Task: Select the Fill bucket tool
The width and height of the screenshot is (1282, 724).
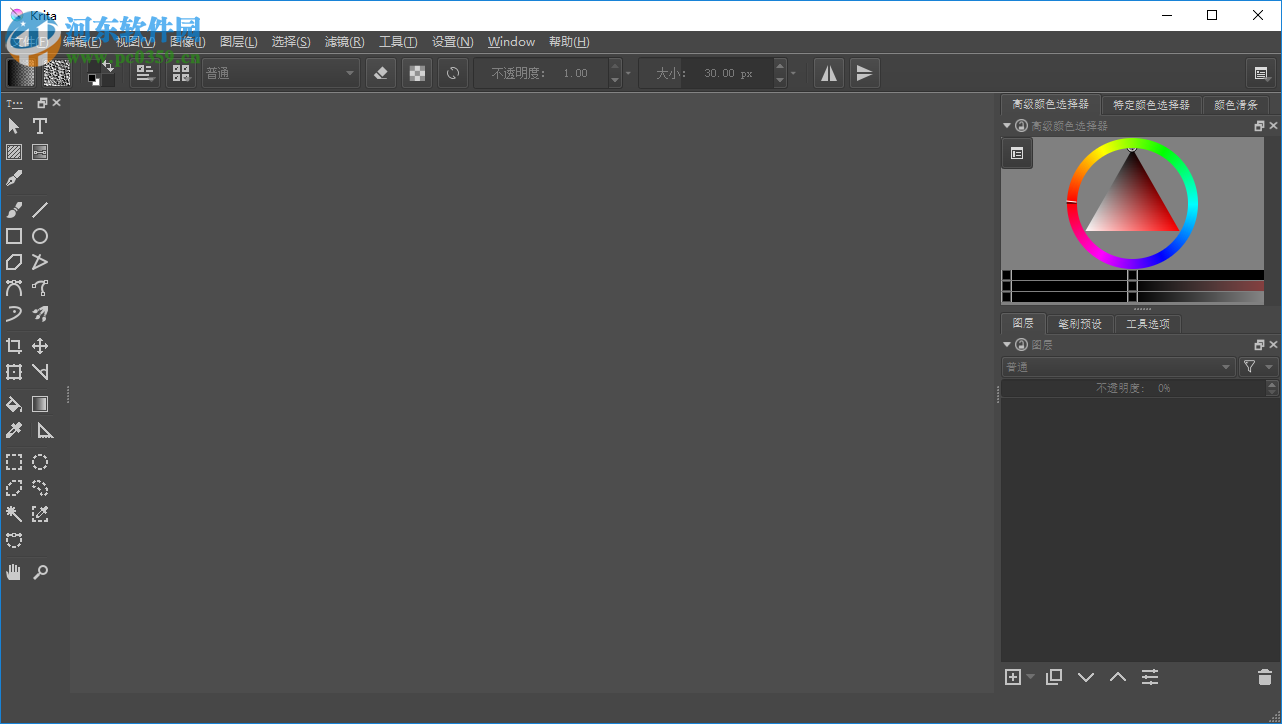Action: (x=14, y=404)
